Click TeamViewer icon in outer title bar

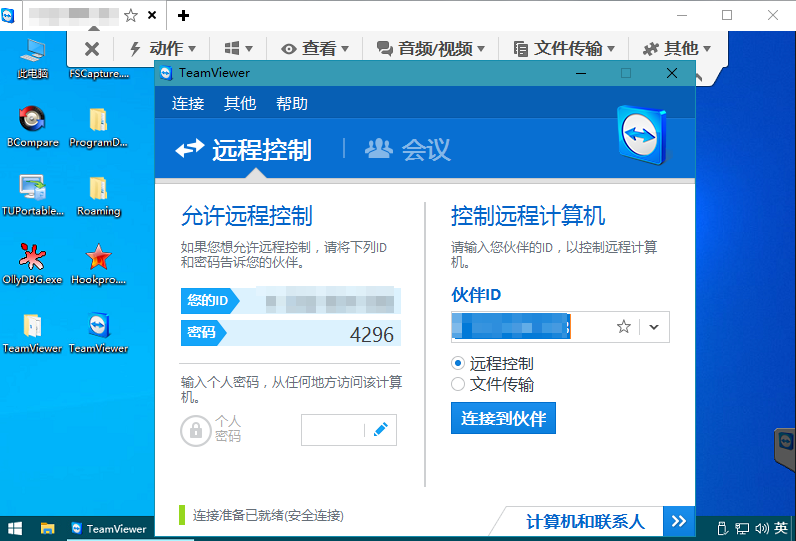coord(8,16)
